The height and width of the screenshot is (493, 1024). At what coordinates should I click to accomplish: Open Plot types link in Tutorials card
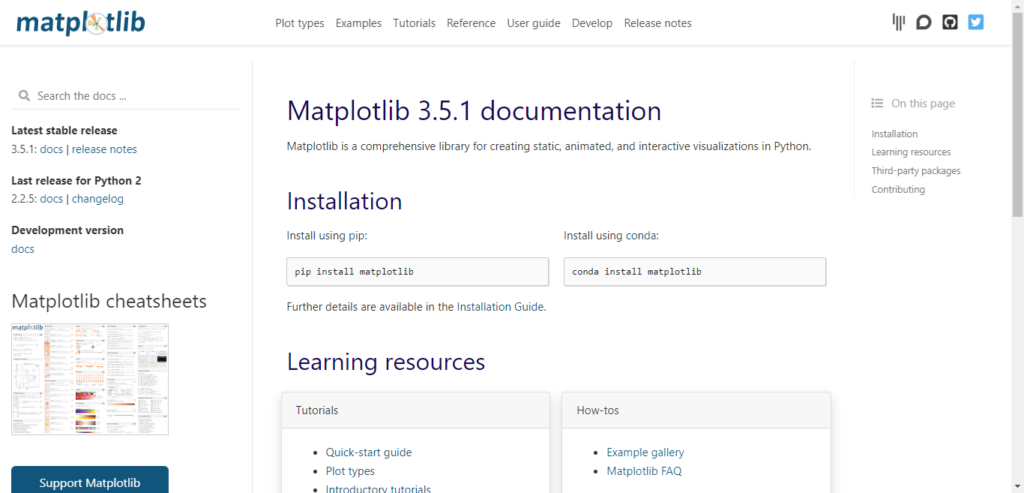pyautogui.click(x=350, y=471)
